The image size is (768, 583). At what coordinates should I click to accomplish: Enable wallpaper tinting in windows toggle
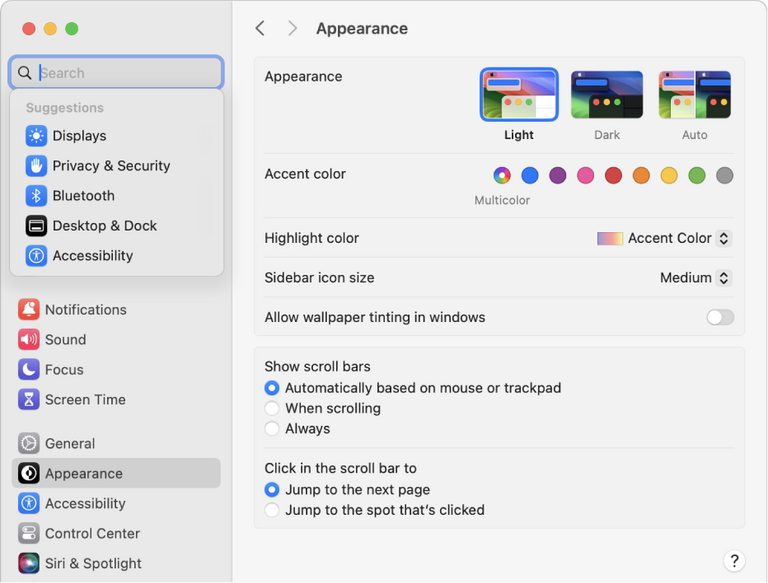[719, 317]
